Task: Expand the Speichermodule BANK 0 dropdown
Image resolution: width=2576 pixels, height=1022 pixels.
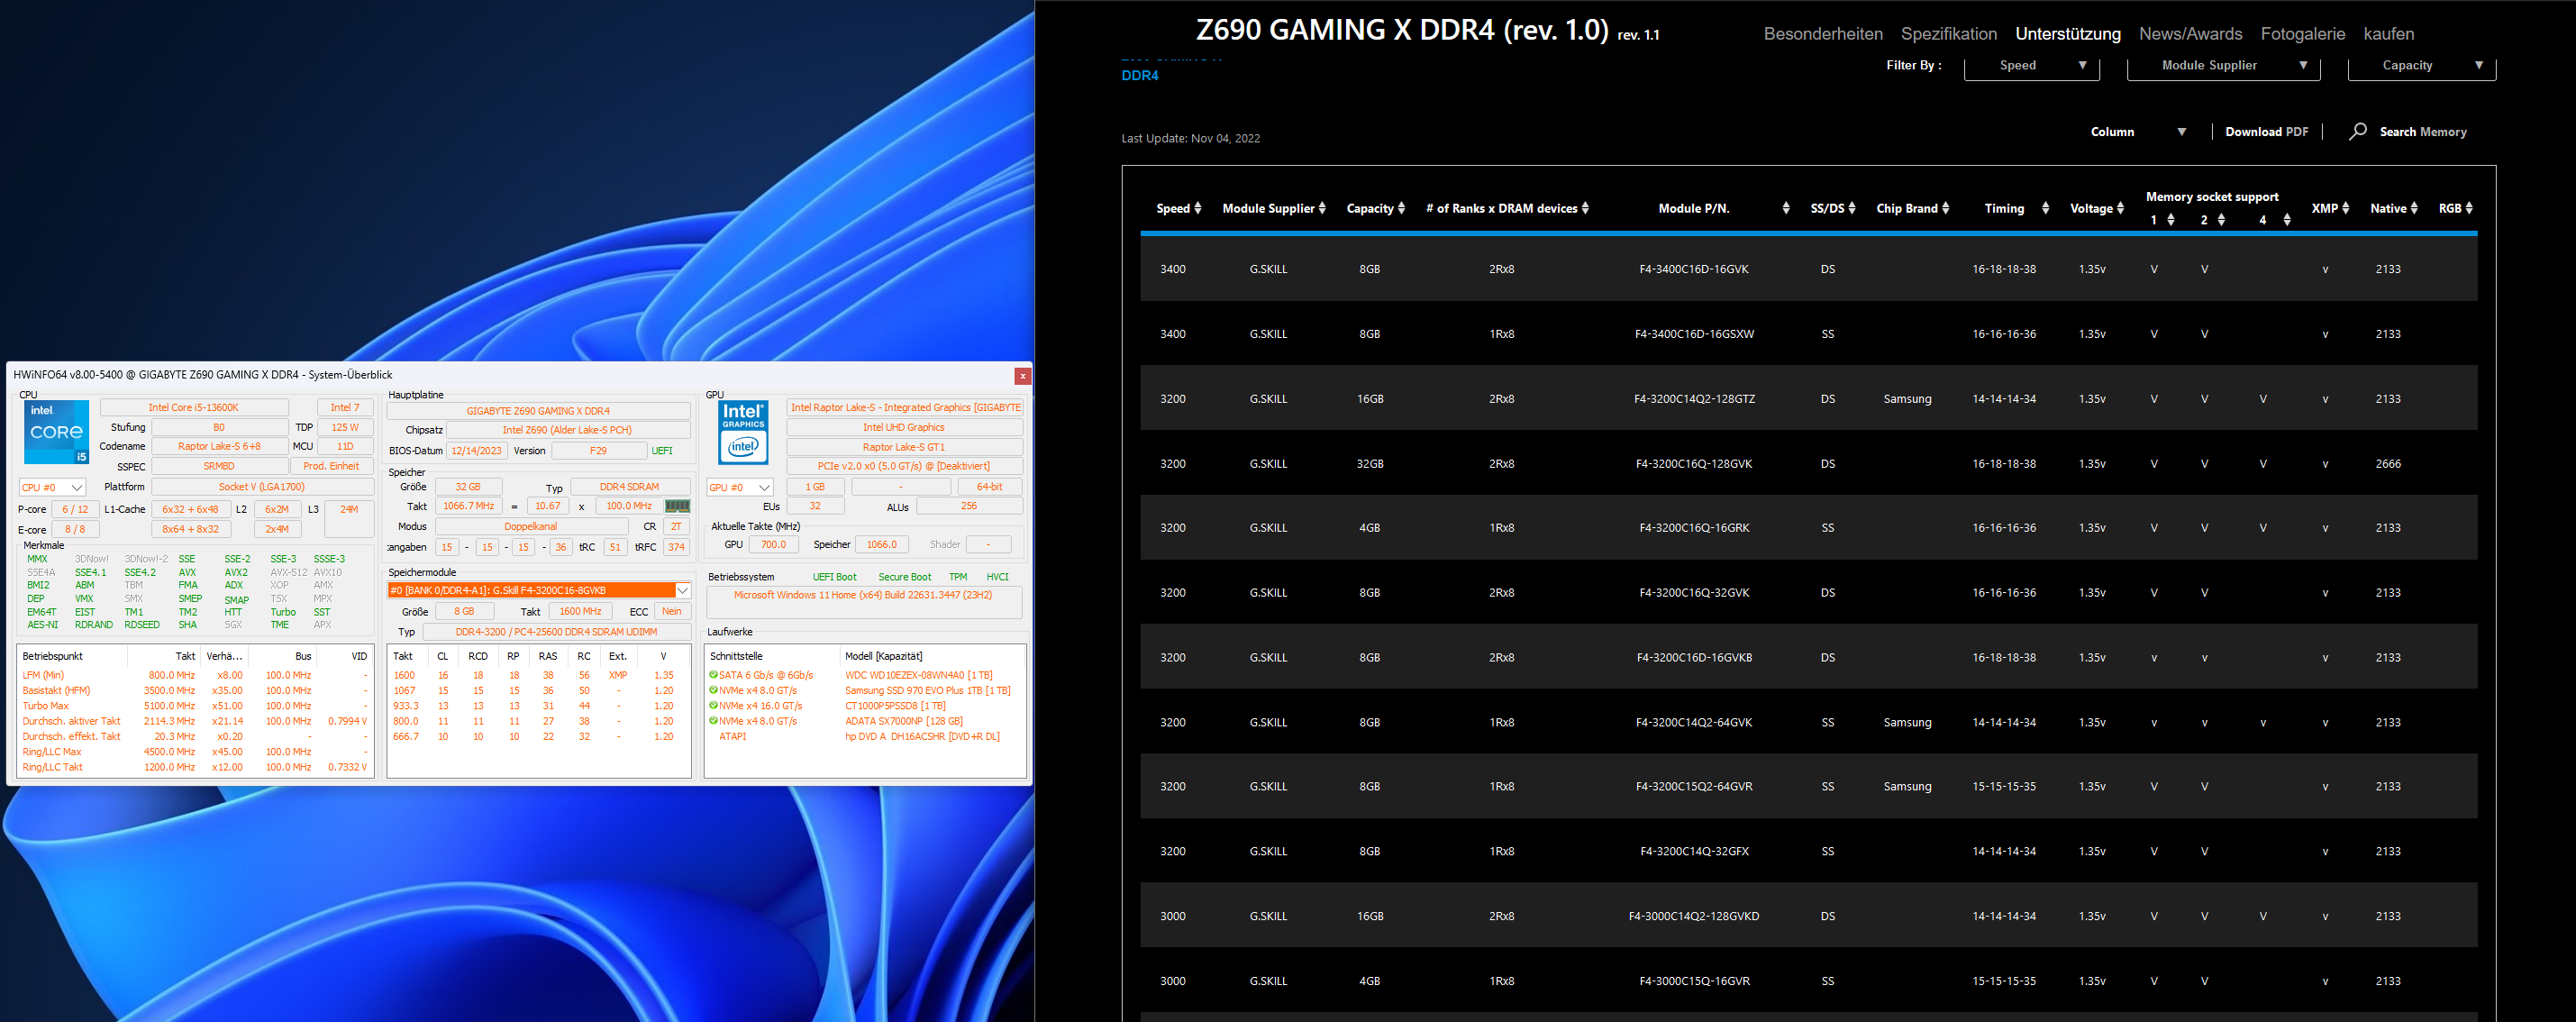Action: (x=682, y=591)
